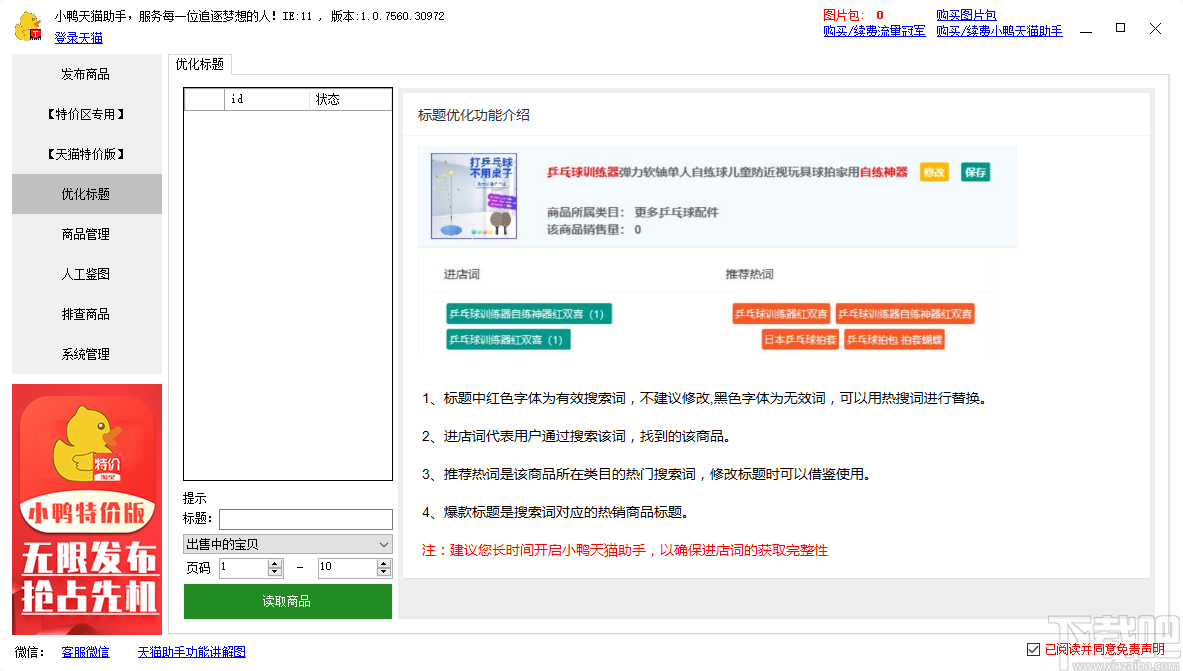This screenshot has height=671, width=1183.
Task: Click the yellow duck app logo
Action: pos(29,26)
